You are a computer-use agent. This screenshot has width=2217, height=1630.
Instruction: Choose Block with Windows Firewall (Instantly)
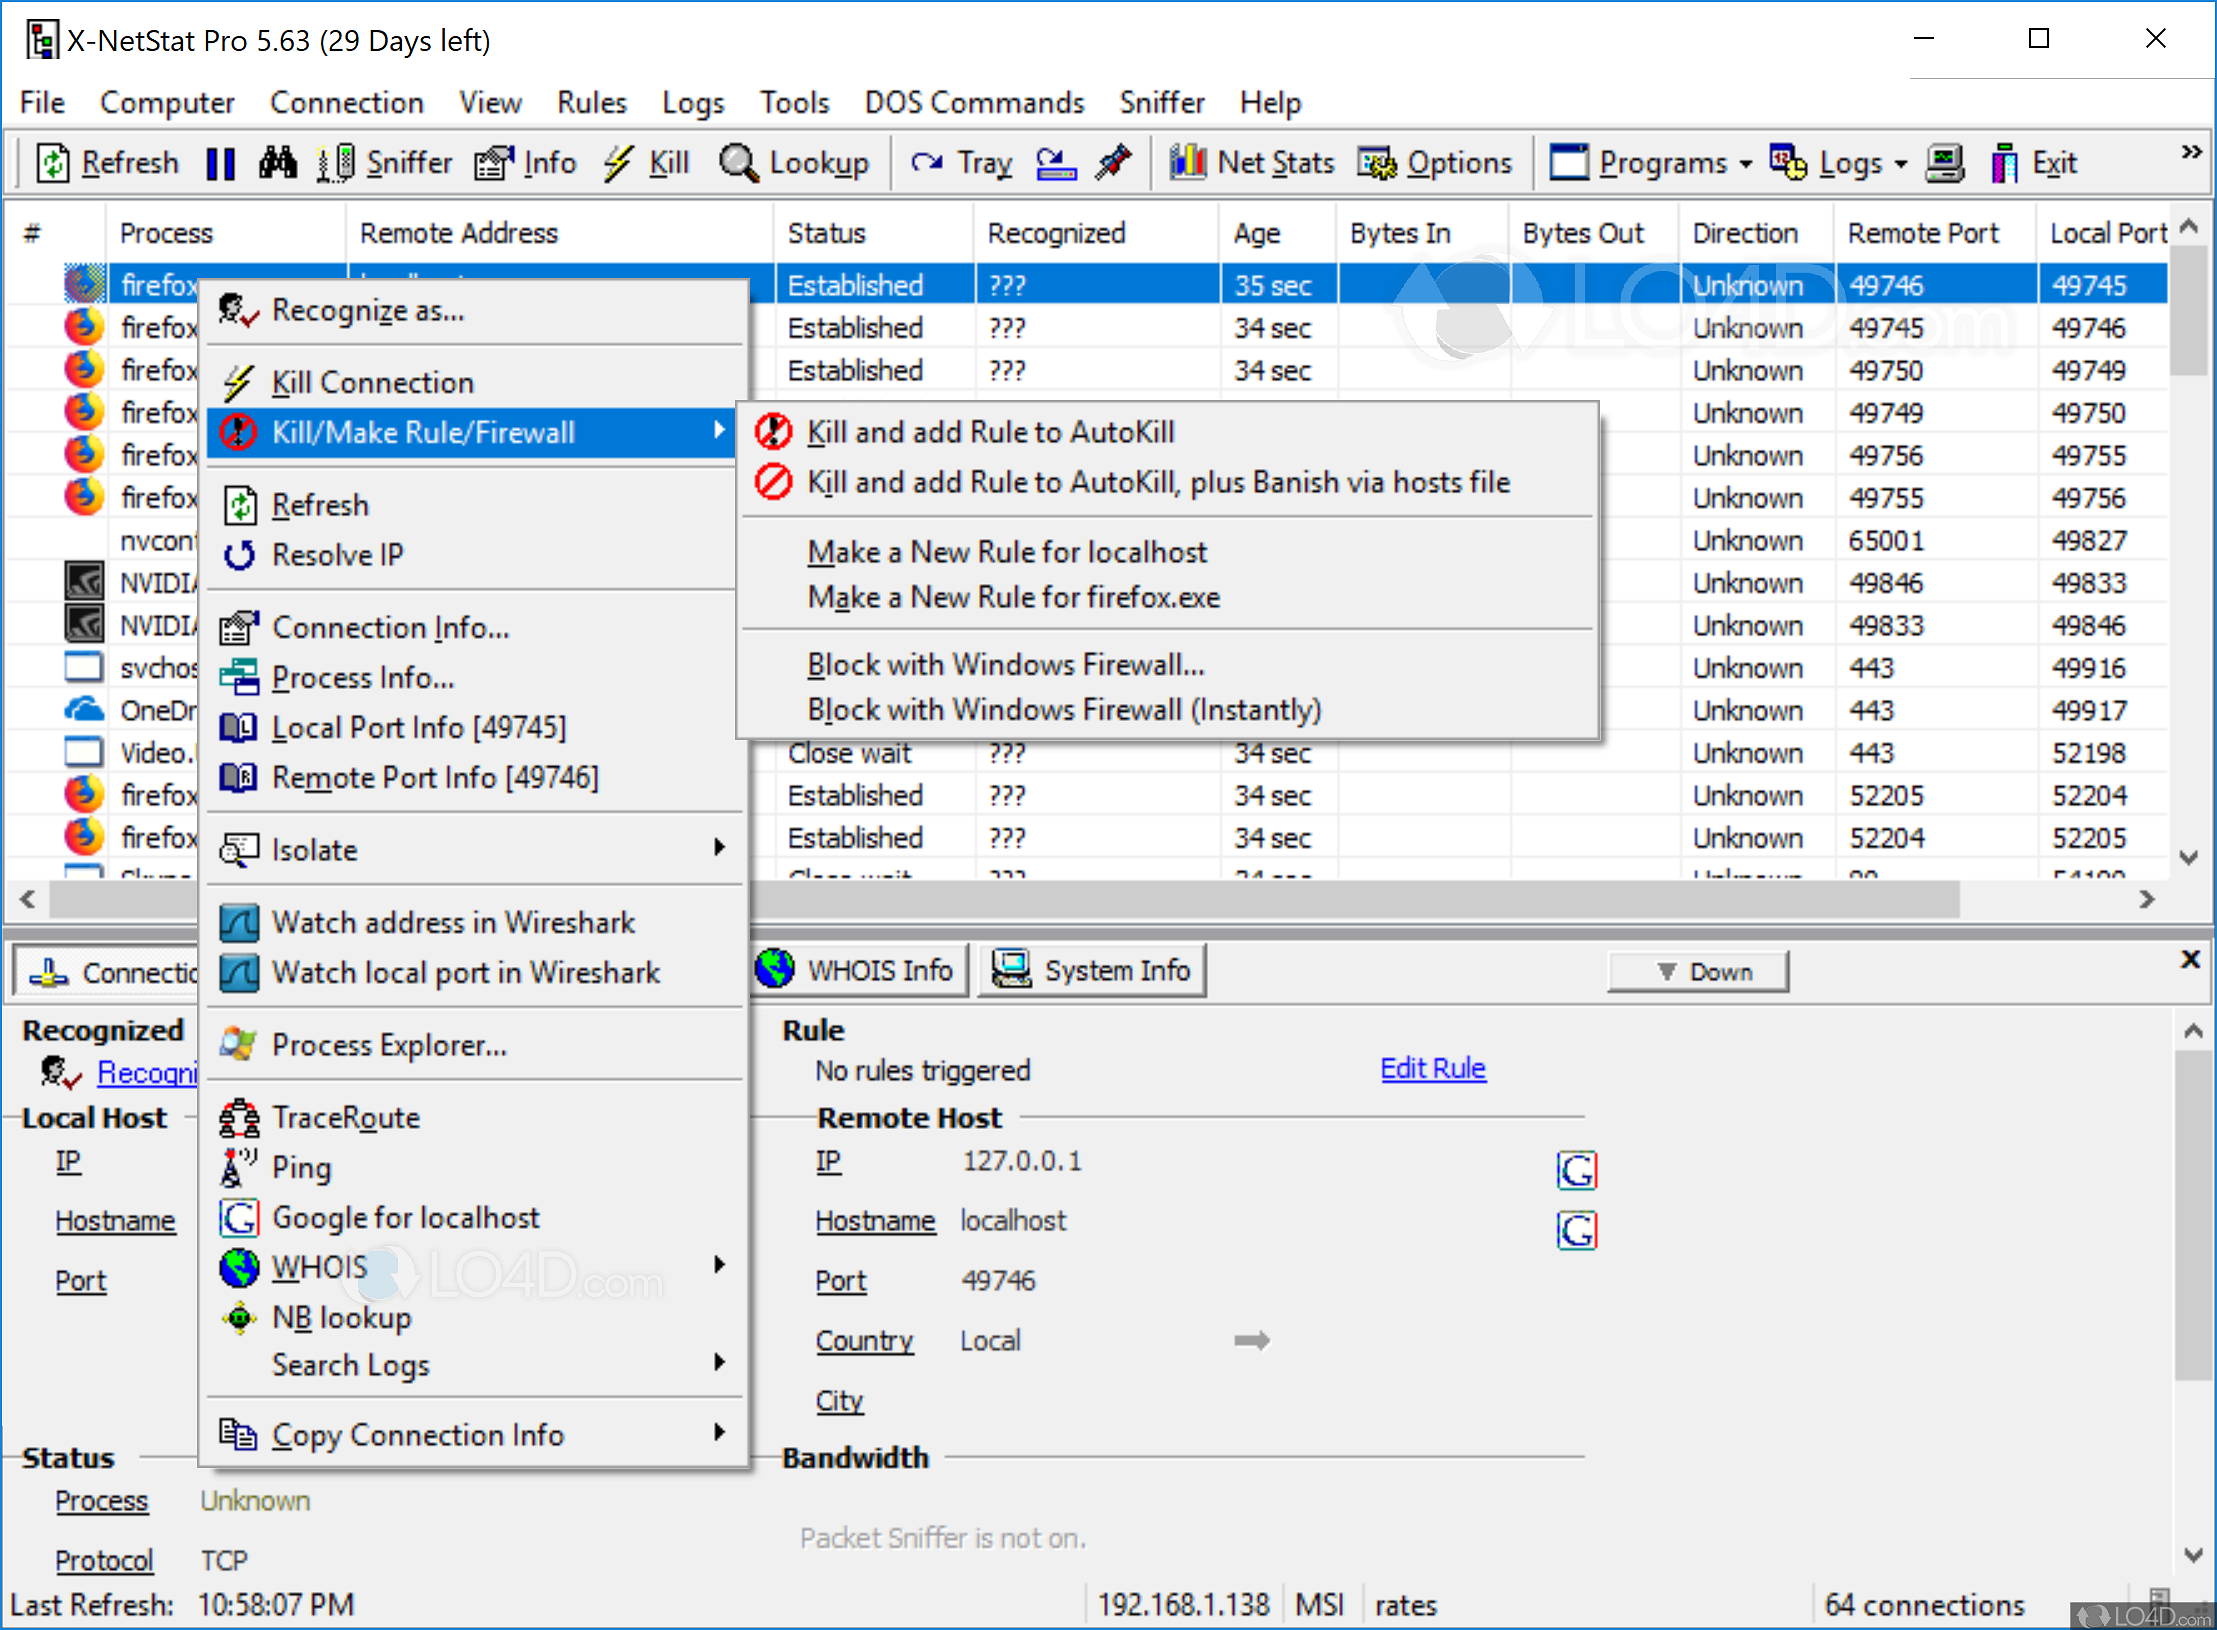[x=1064, y=710]
